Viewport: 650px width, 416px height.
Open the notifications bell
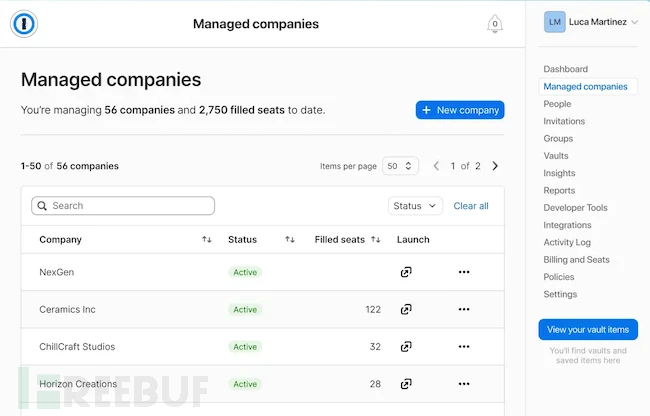point(494,24)
